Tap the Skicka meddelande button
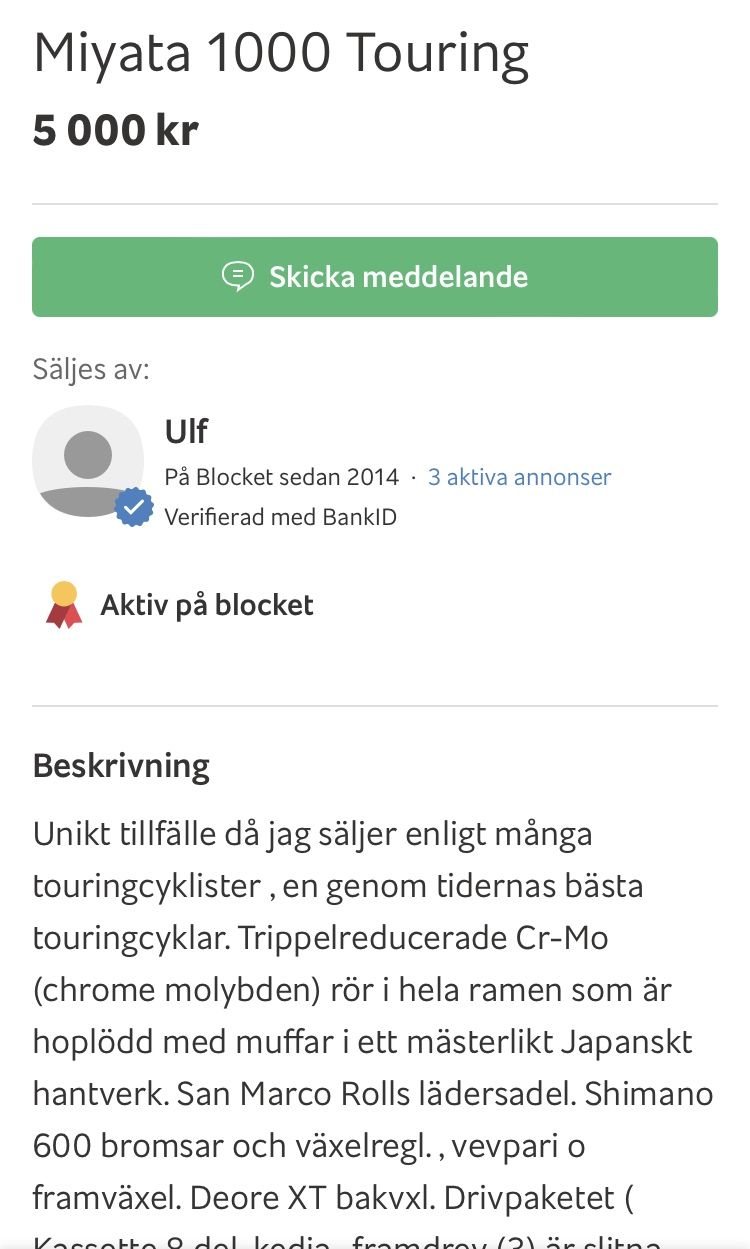750x1249 pixels. (x=375, y=277)
